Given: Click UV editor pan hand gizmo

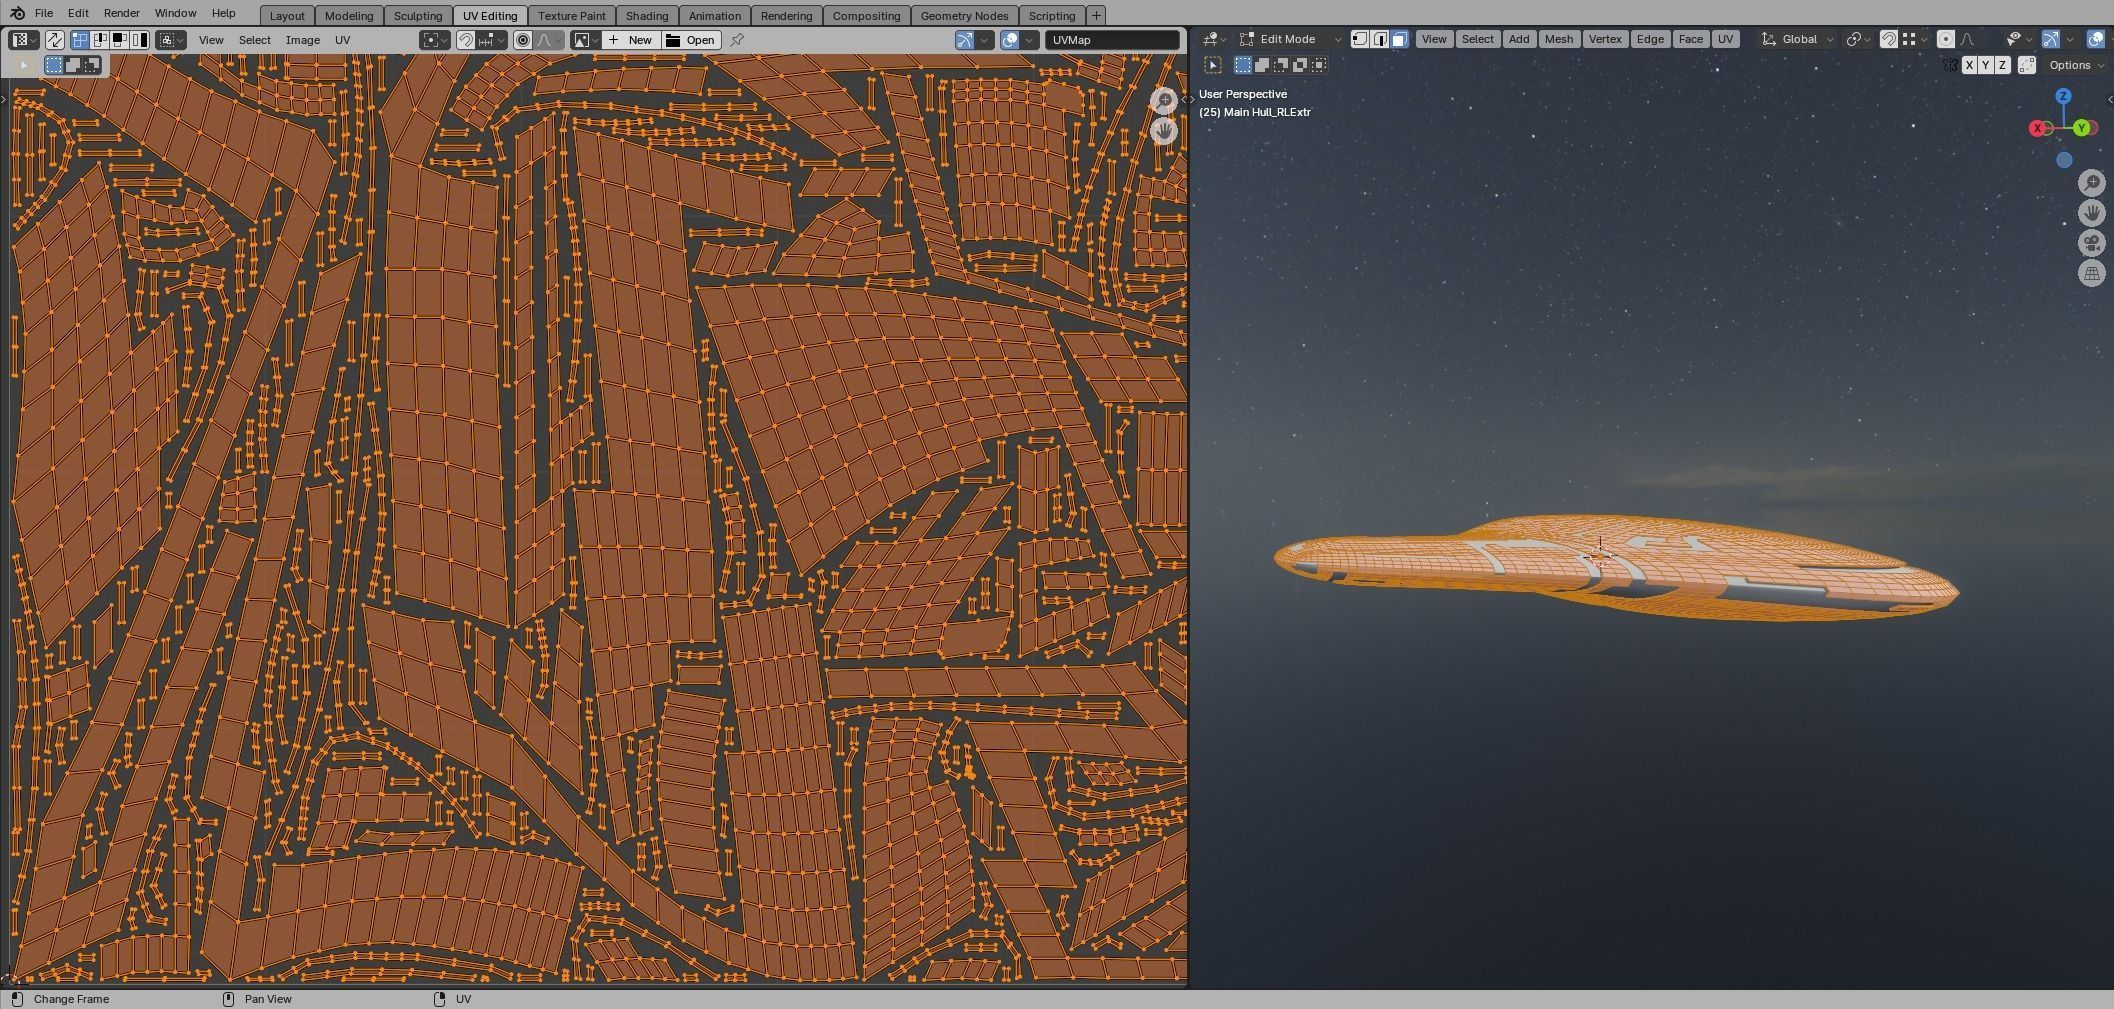Looking at the screenshot, I should click(x=1163, y=131).
